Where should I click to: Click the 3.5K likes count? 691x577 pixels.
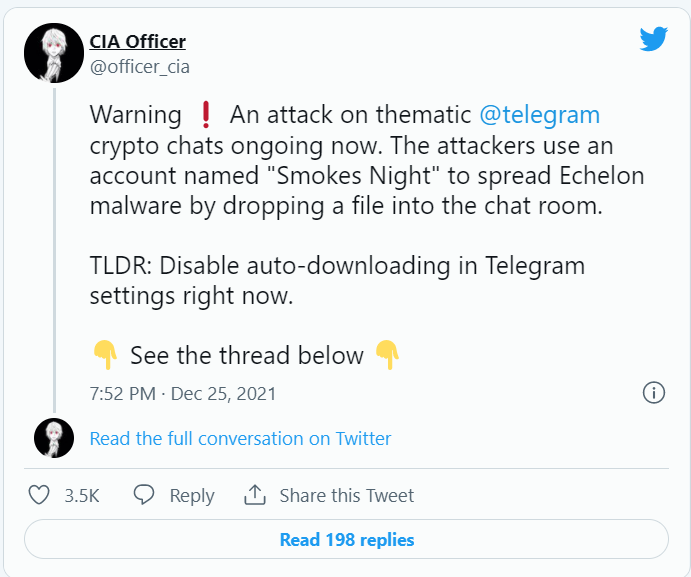(x=80, y=496)
